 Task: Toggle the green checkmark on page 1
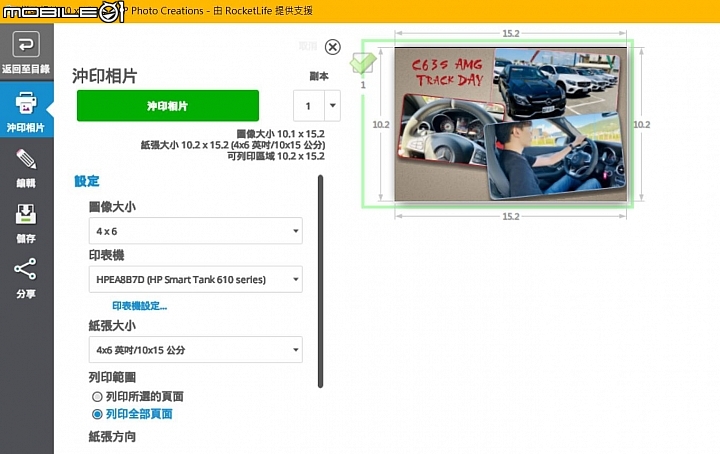click(363, 63)
